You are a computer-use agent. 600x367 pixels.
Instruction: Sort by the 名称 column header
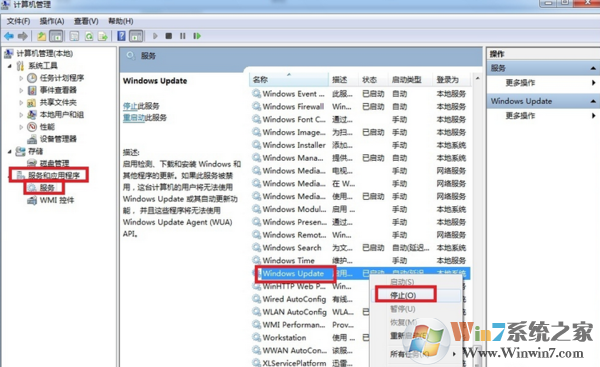[x=289, y=80]
